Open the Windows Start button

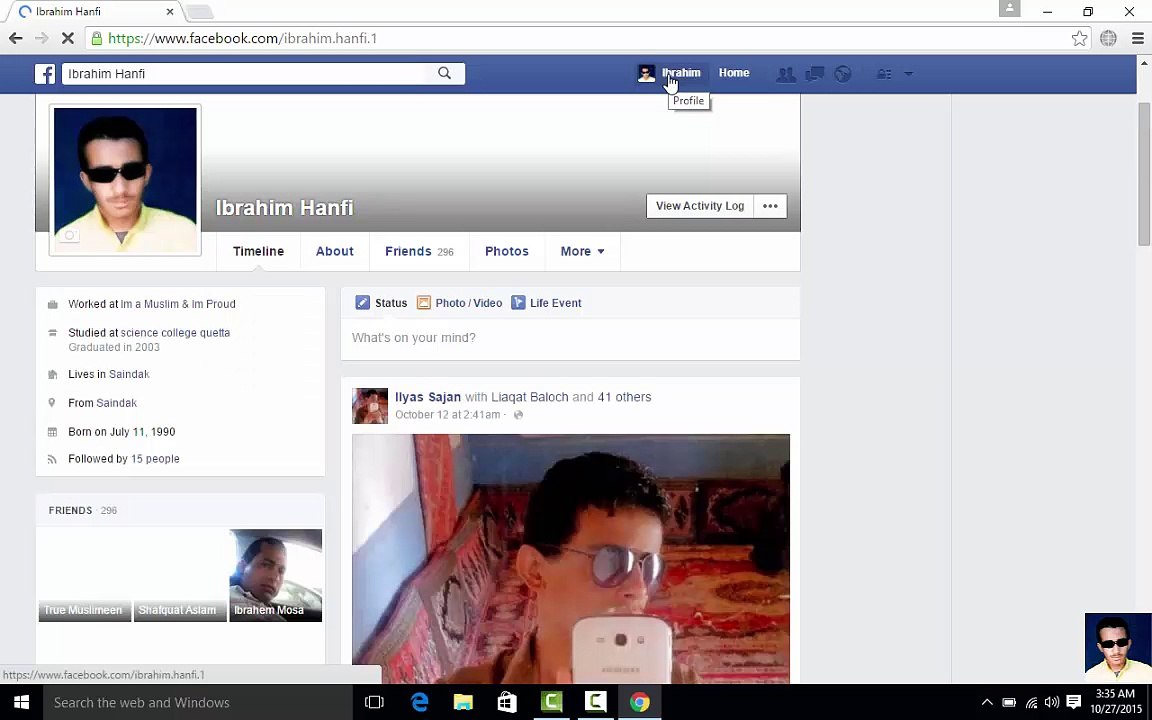pos(21,702)
